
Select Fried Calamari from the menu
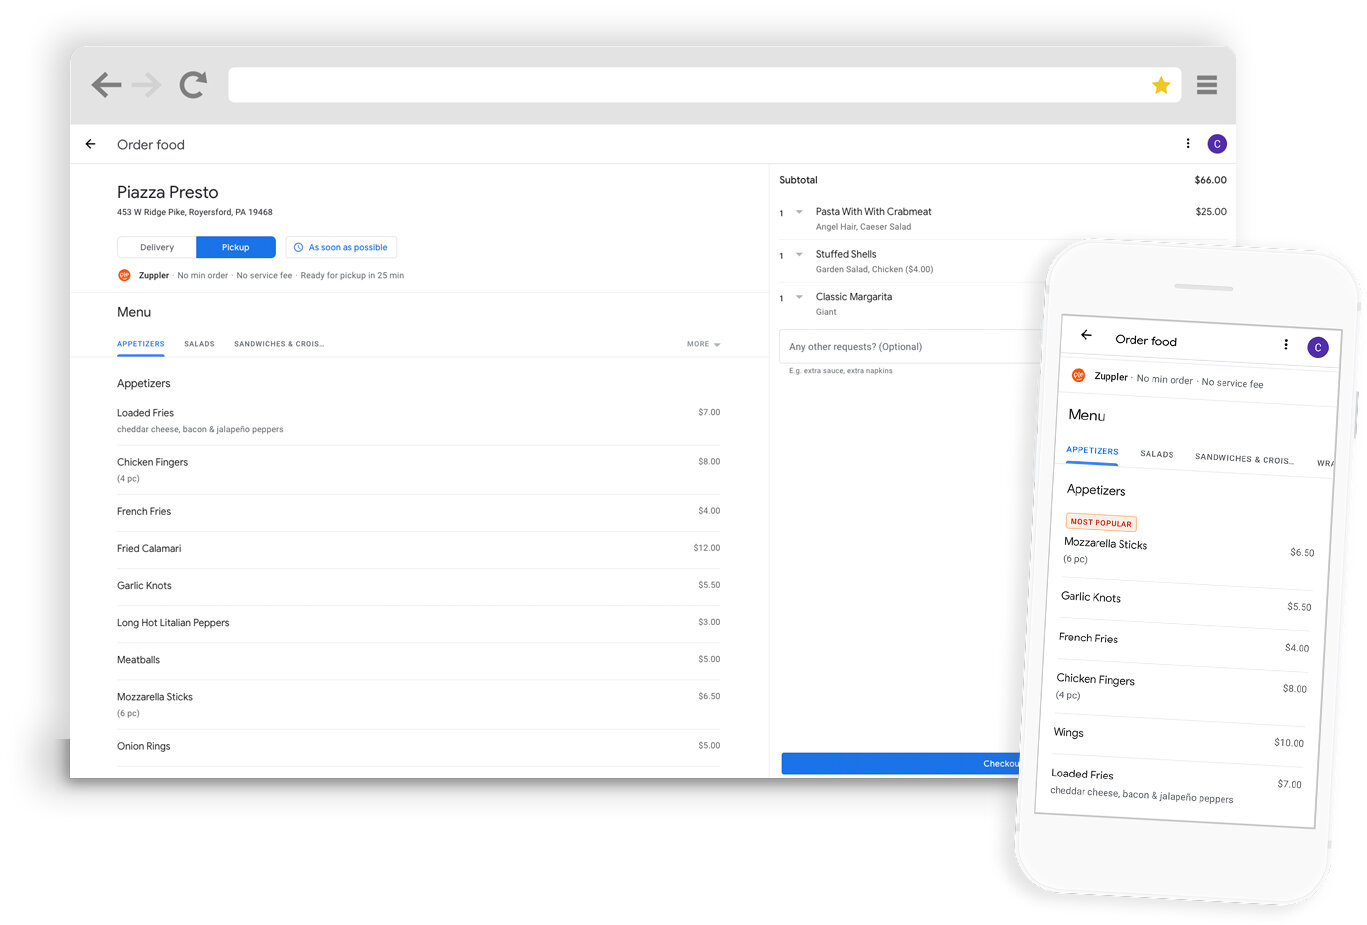pyautogui.click(x=149, y=548)
